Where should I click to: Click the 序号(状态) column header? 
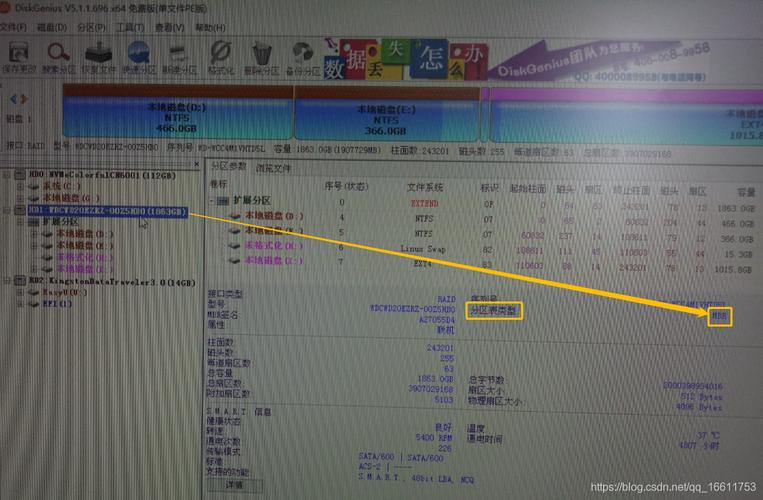point(346,186)
